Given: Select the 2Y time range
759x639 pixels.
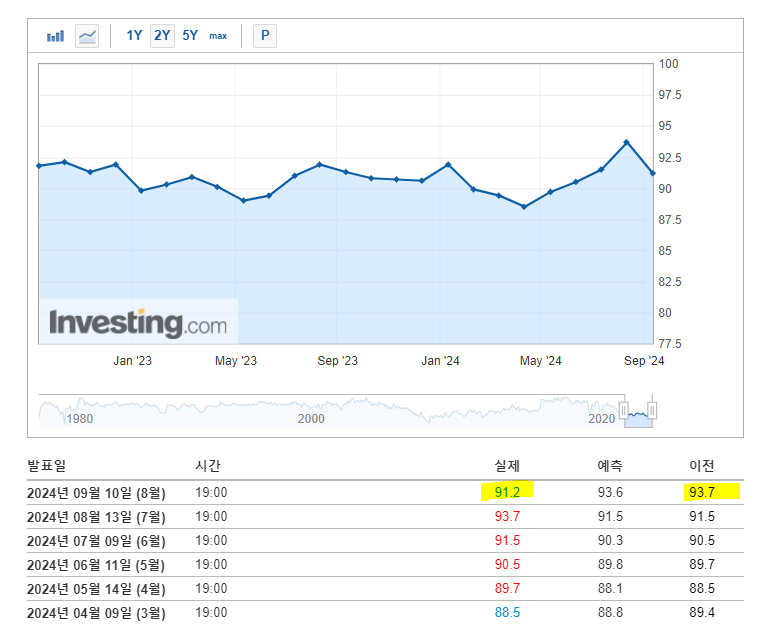Looking at the screenshot, I should tap(162, 36).
